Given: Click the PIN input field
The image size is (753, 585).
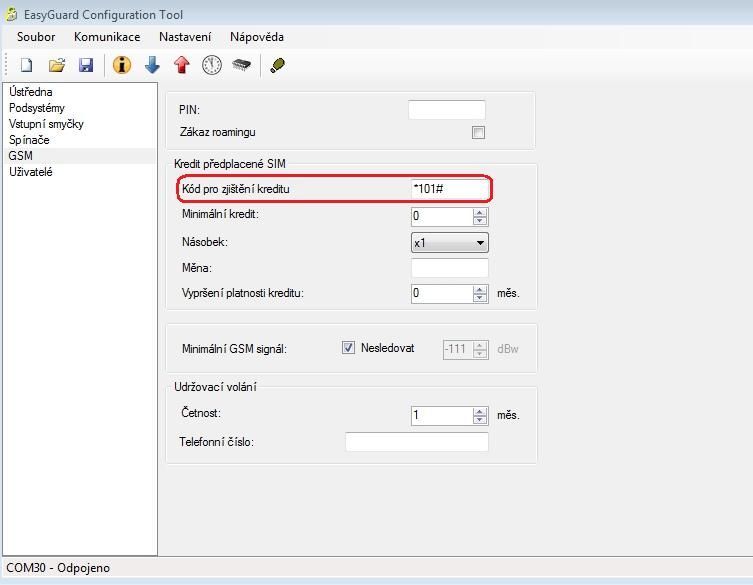Looking at the screenshot, I should [x=446, y=110].
